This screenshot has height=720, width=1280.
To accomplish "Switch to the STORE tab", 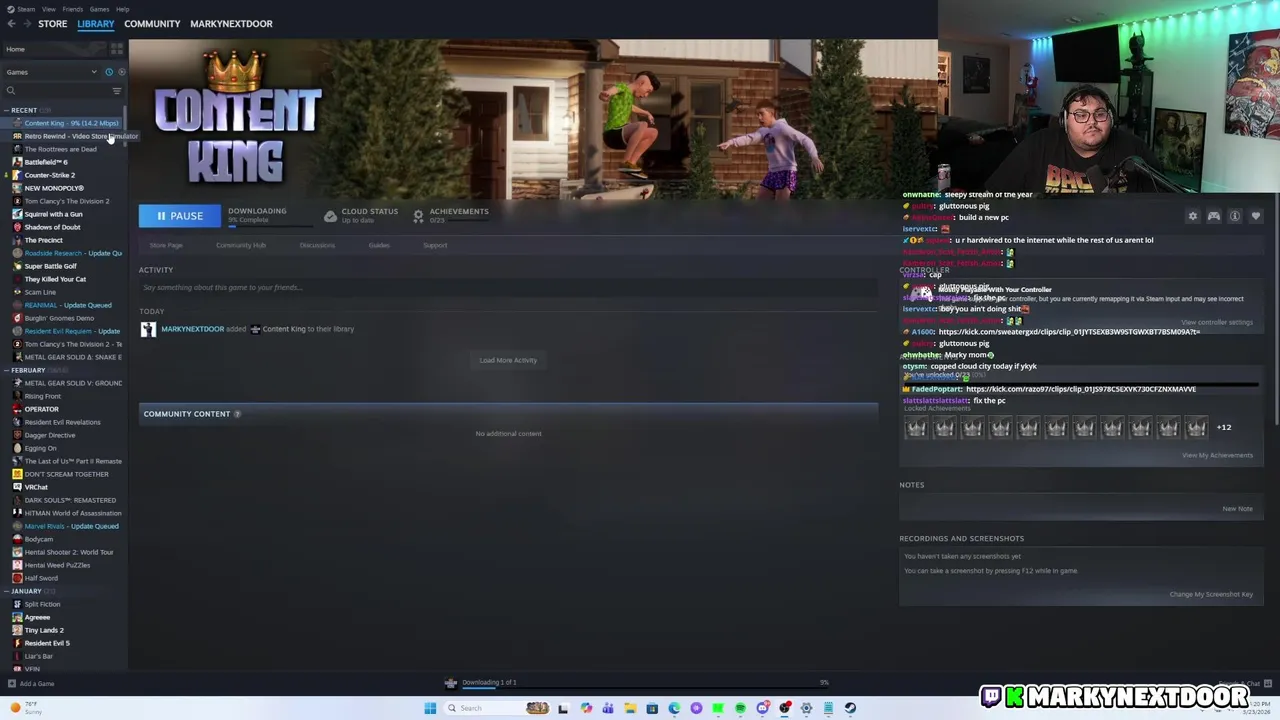I will [x=52, y=23].
